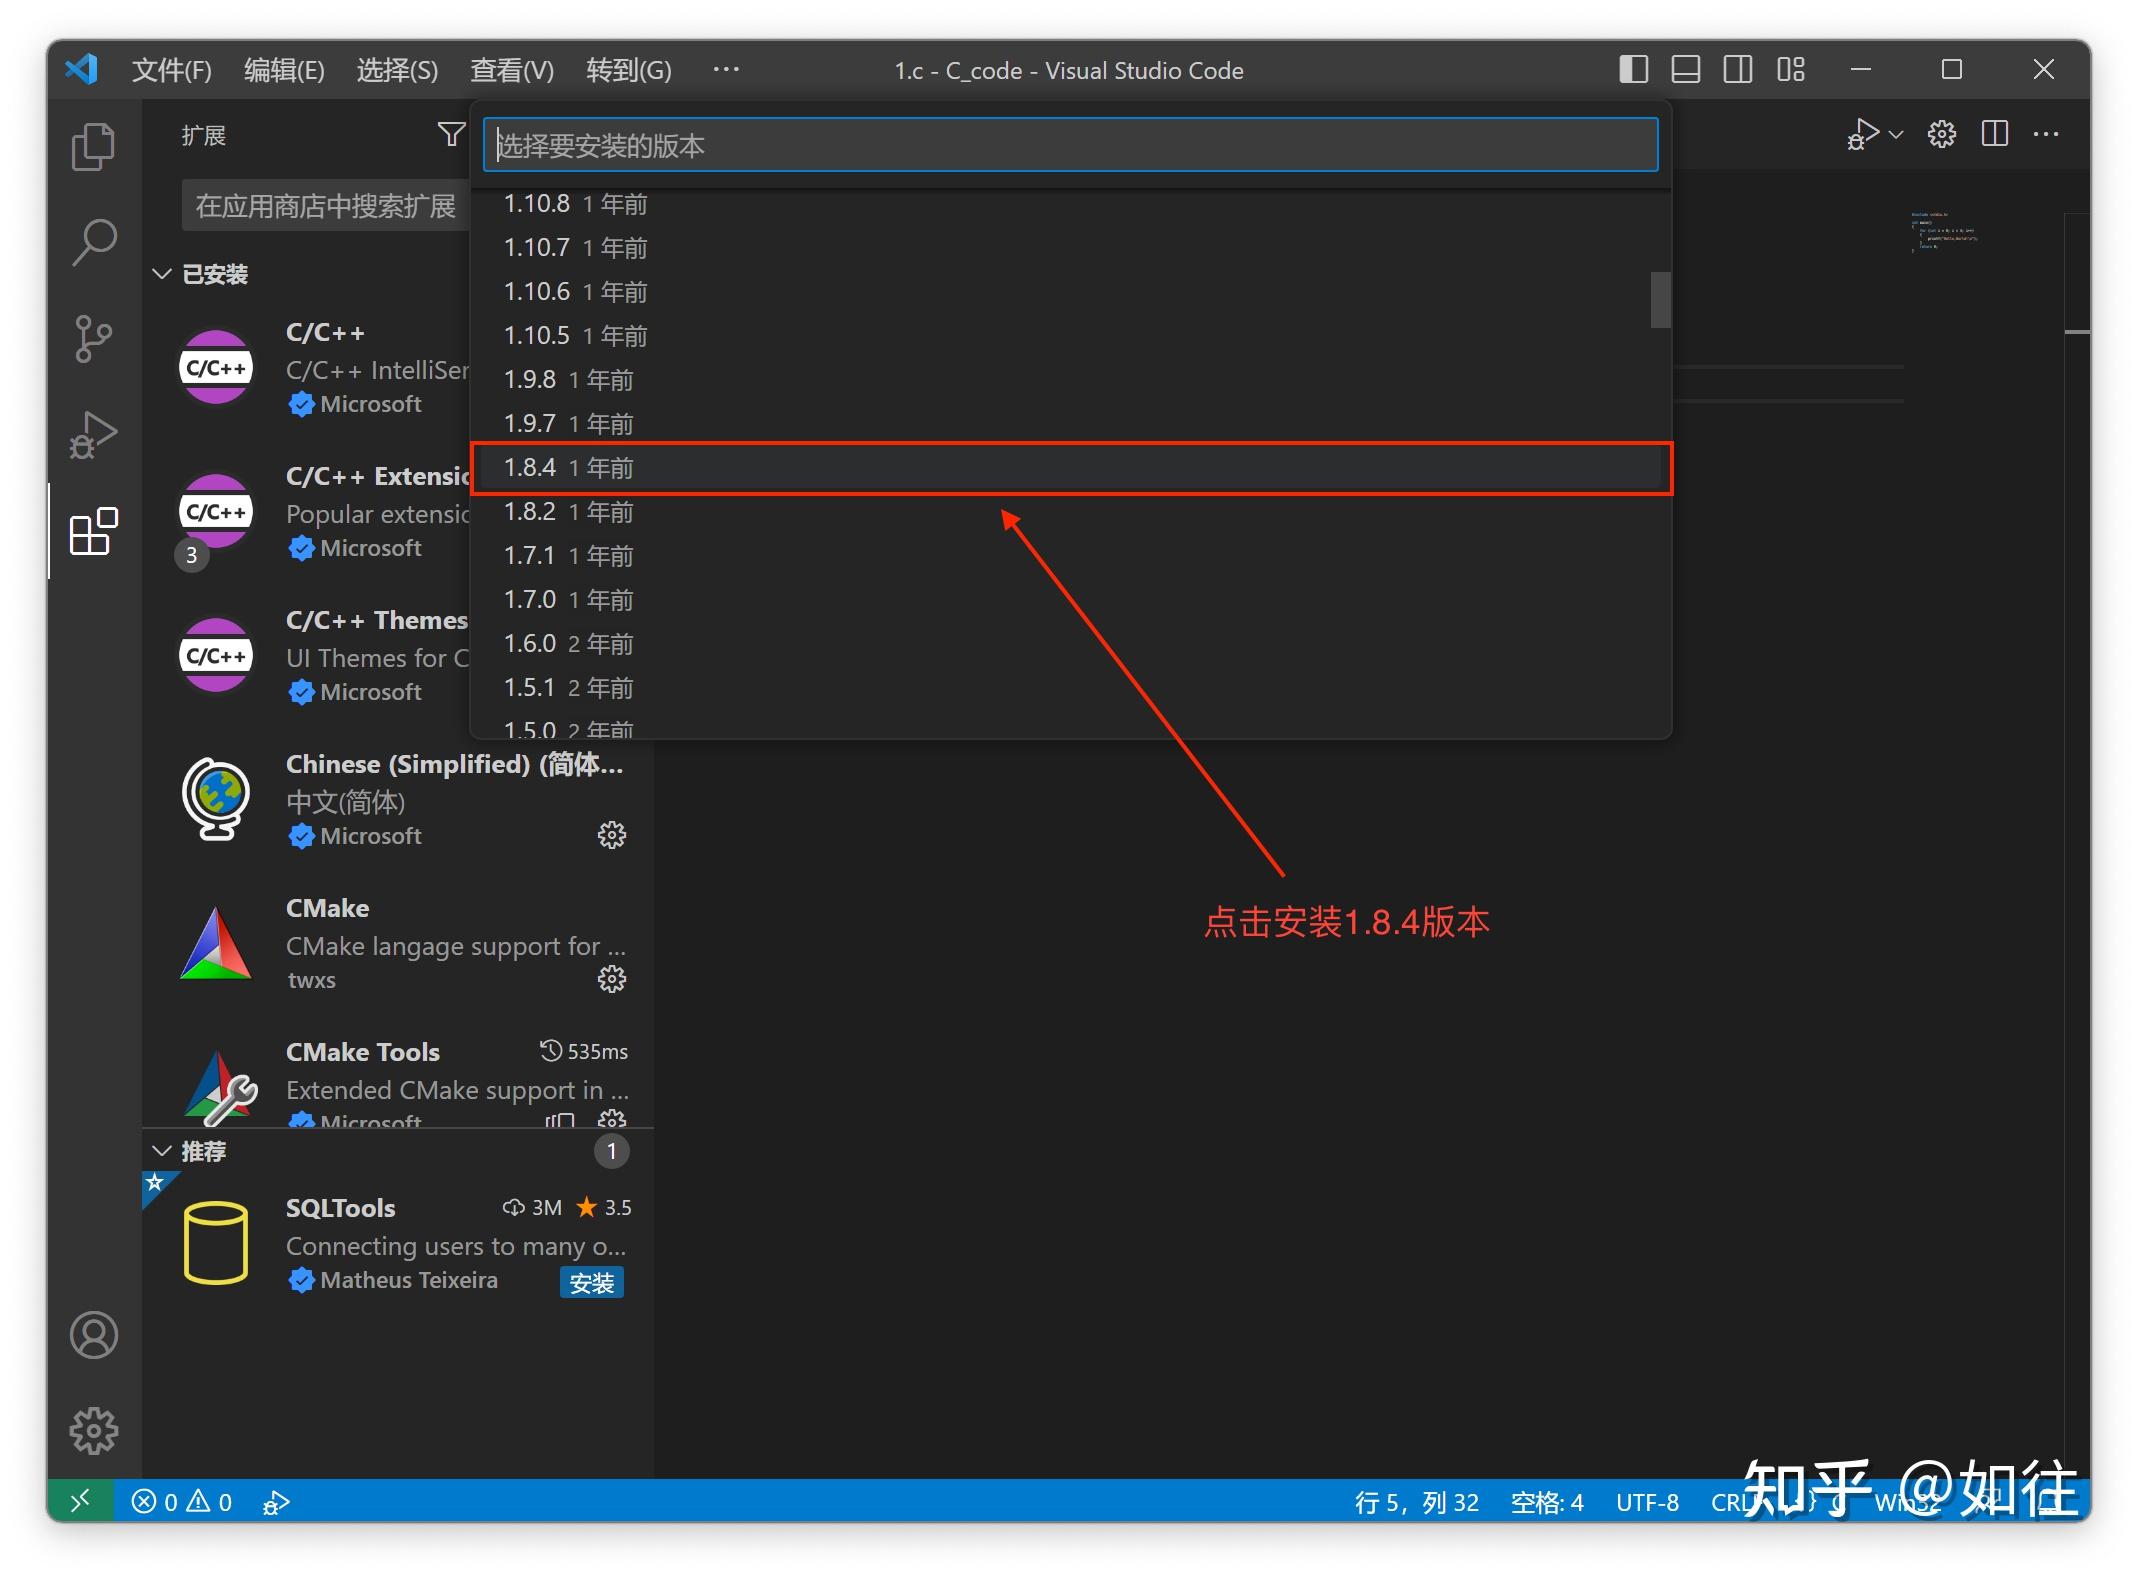Click the UTF-8 encoding in status bar
Viewport: 2138px width, 1578px height.
[x=1646, y=1502]
